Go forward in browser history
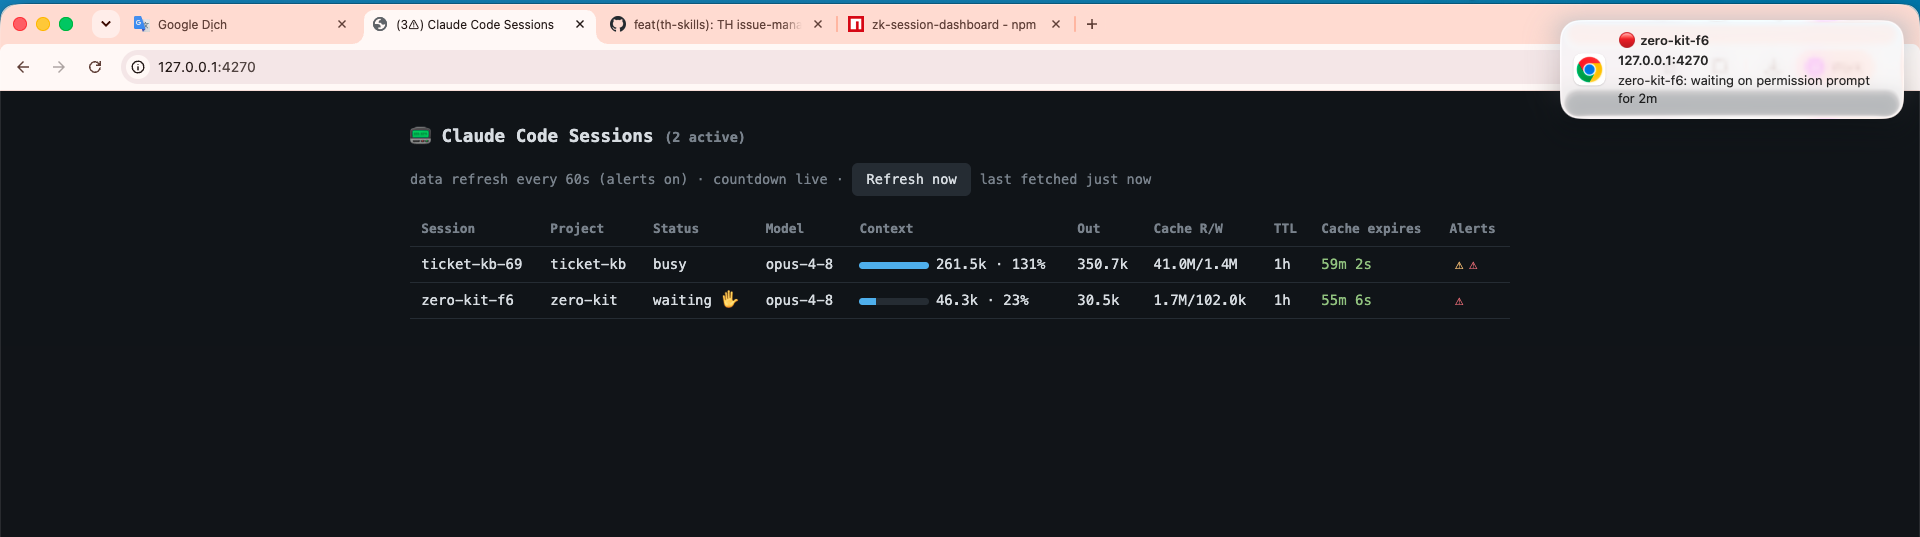 pyautogui.click(x=59, y=67)
